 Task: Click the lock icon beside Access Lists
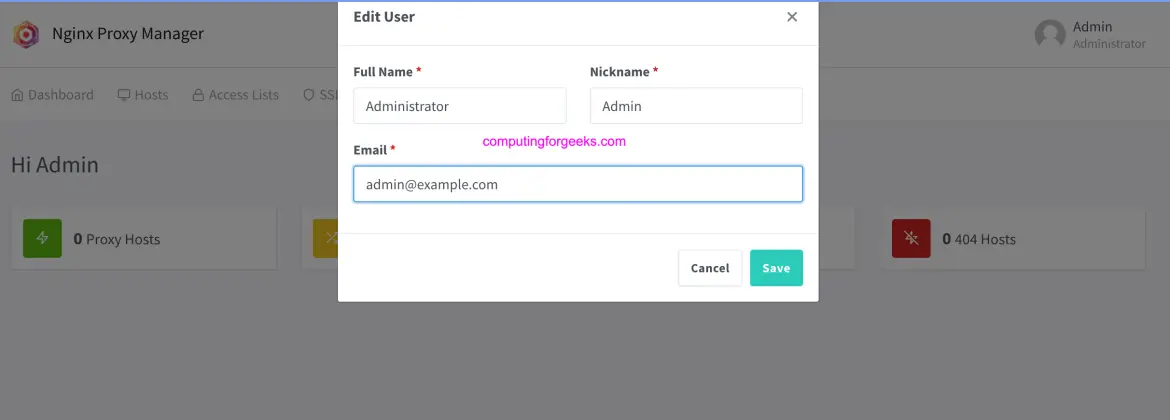click(199, 95)
